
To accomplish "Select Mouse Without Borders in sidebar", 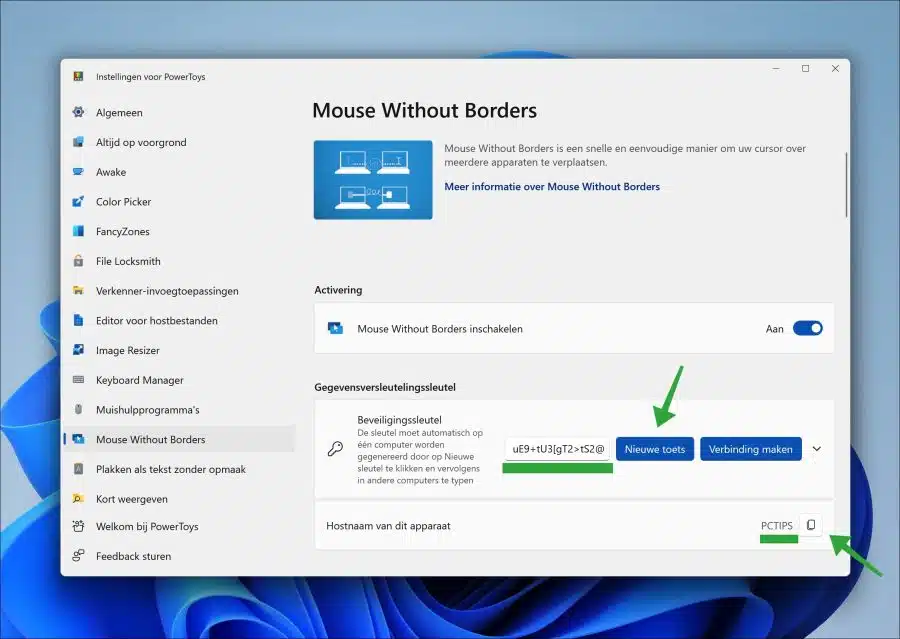I will point(179,439).
